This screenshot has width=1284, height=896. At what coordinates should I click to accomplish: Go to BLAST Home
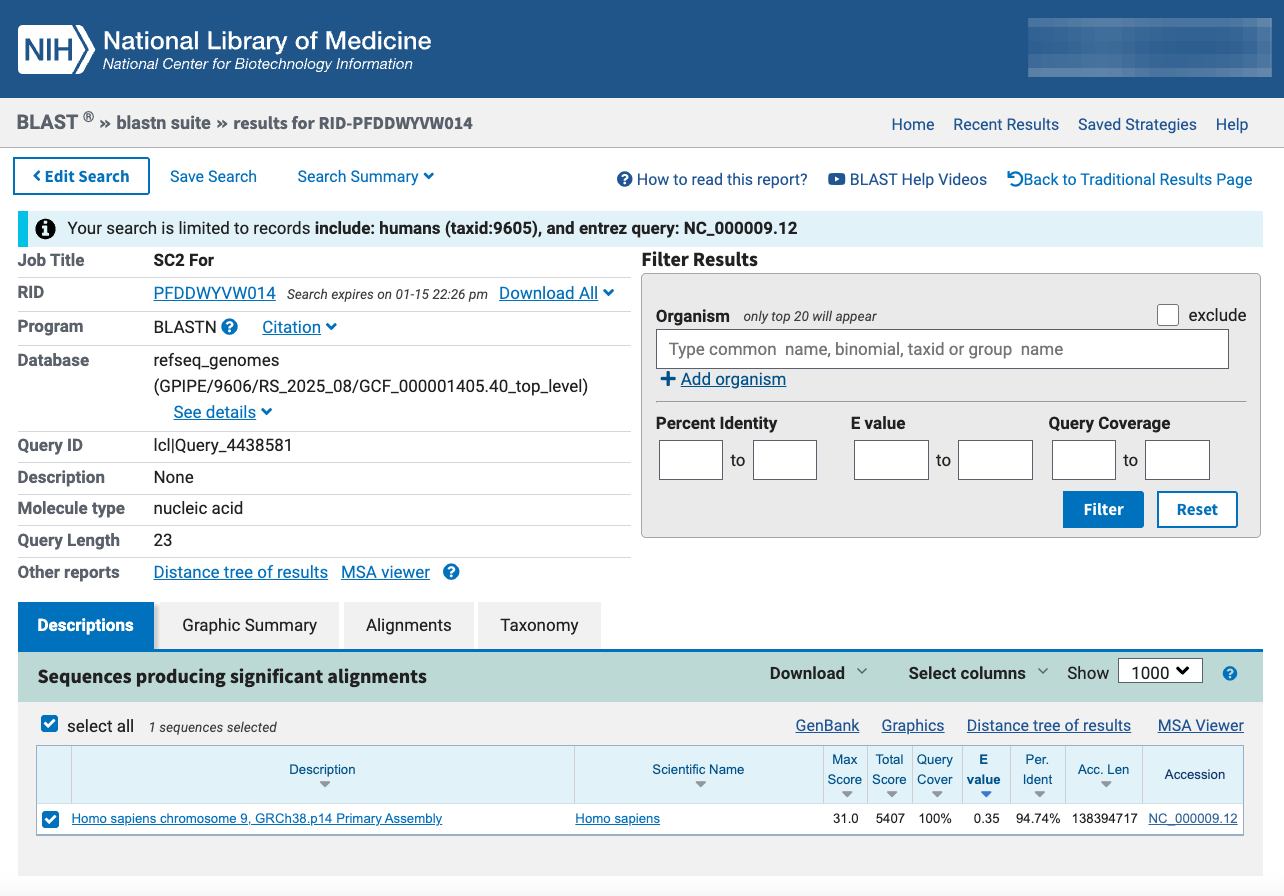click(913, 124)
